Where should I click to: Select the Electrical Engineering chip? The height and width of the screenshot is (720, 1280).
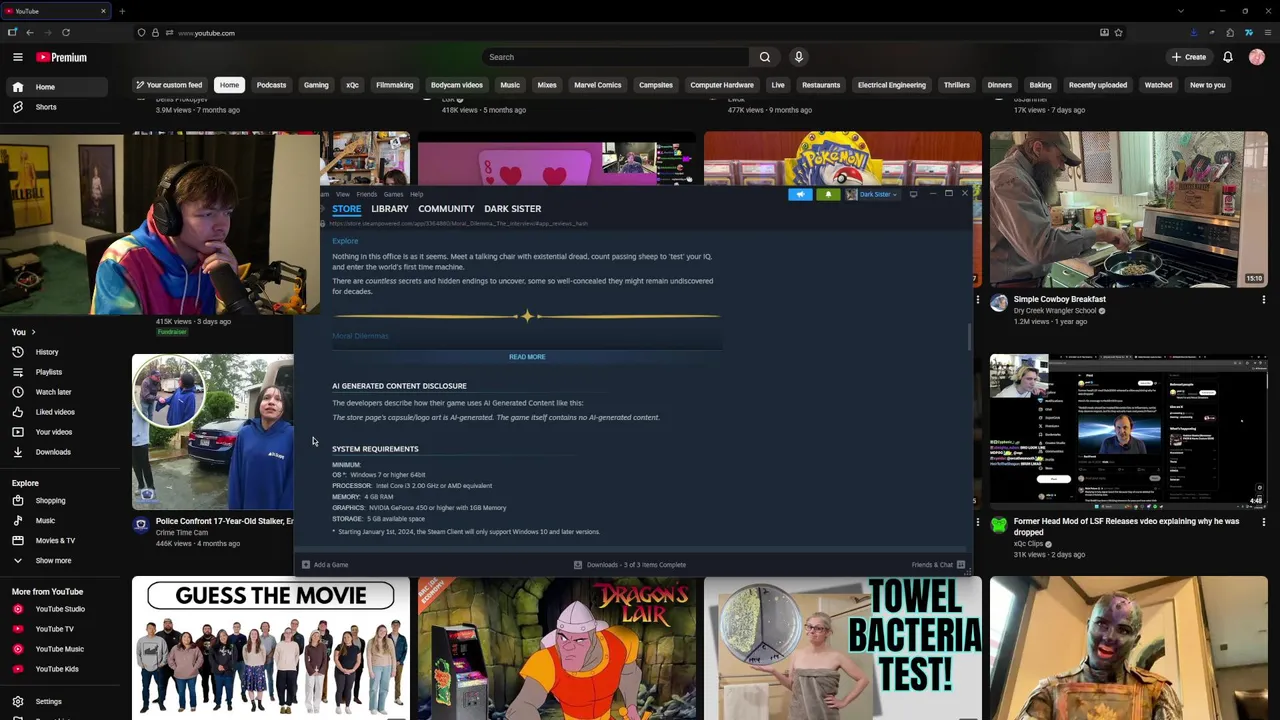point(891,85)
